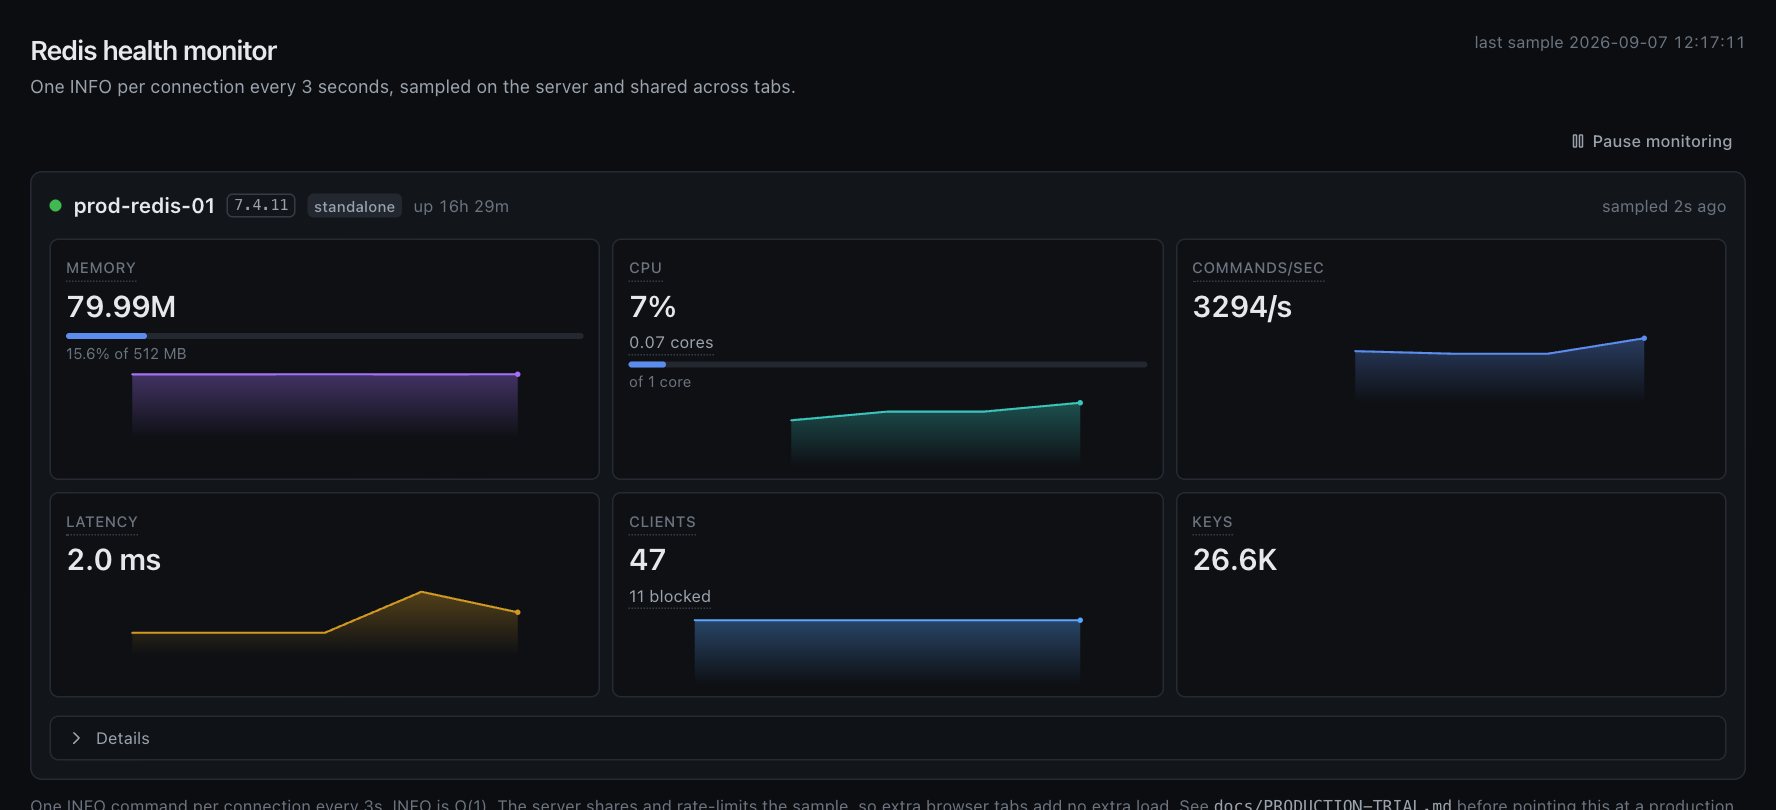Click the pause icon beside Pause monitoring

pyautogui.click(x=1578, y=141)
